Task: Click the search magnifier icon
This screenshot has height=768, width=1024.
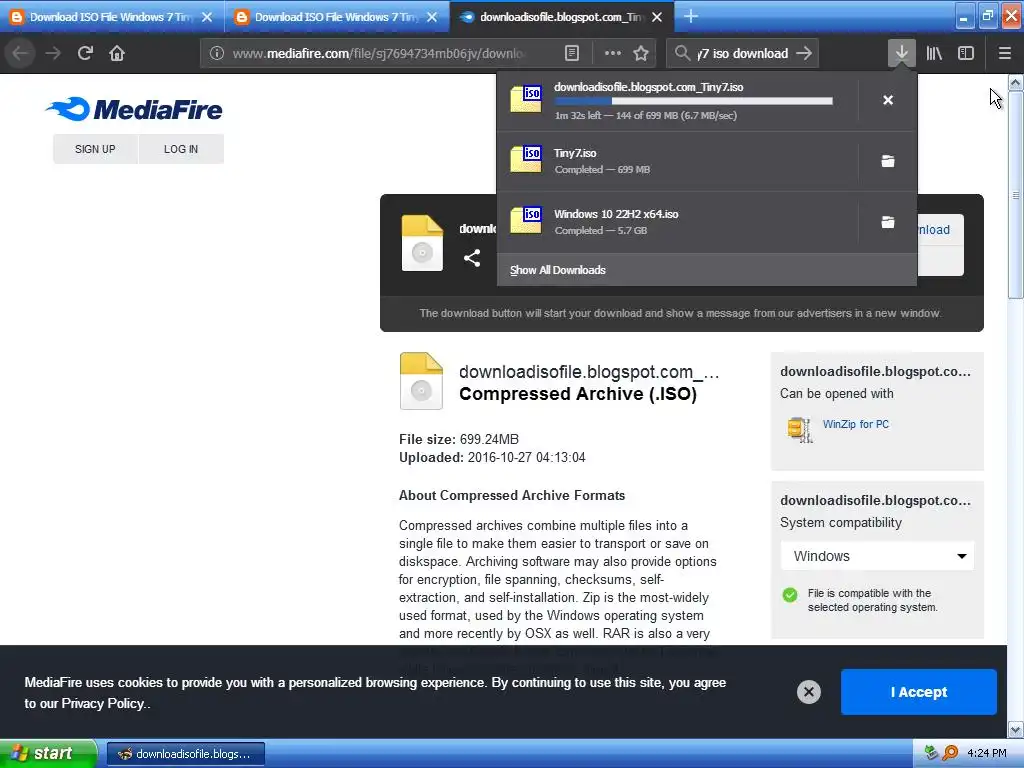Action: point(682,53)
